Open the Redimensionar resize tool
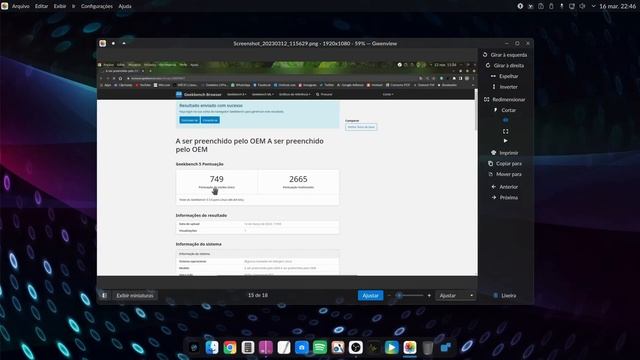Screen dimensions: 640x360 click(505, 99)
